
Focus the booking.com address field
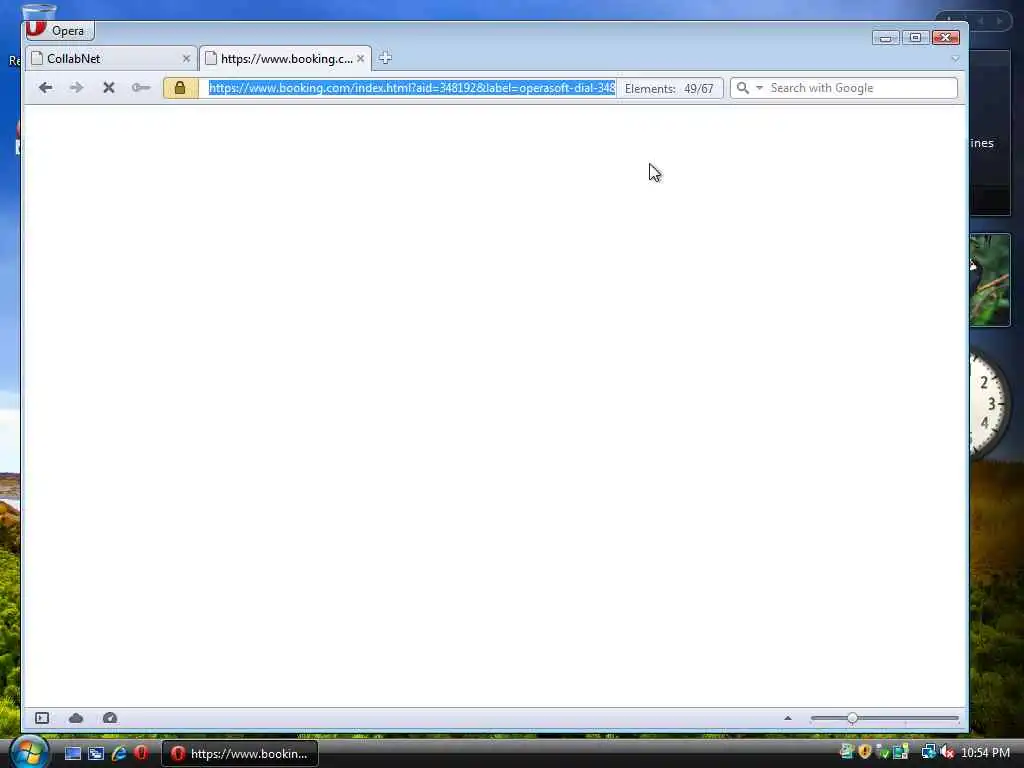click(x=411, y=88)
